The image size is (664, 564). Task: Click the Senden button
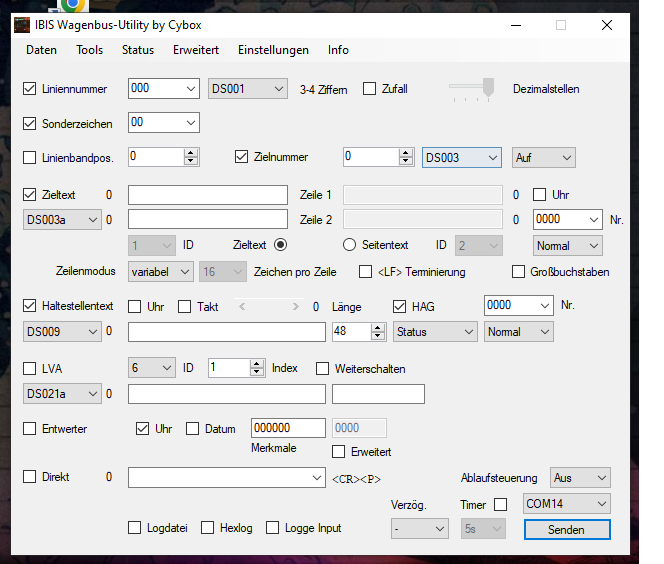tap(567, 530)
